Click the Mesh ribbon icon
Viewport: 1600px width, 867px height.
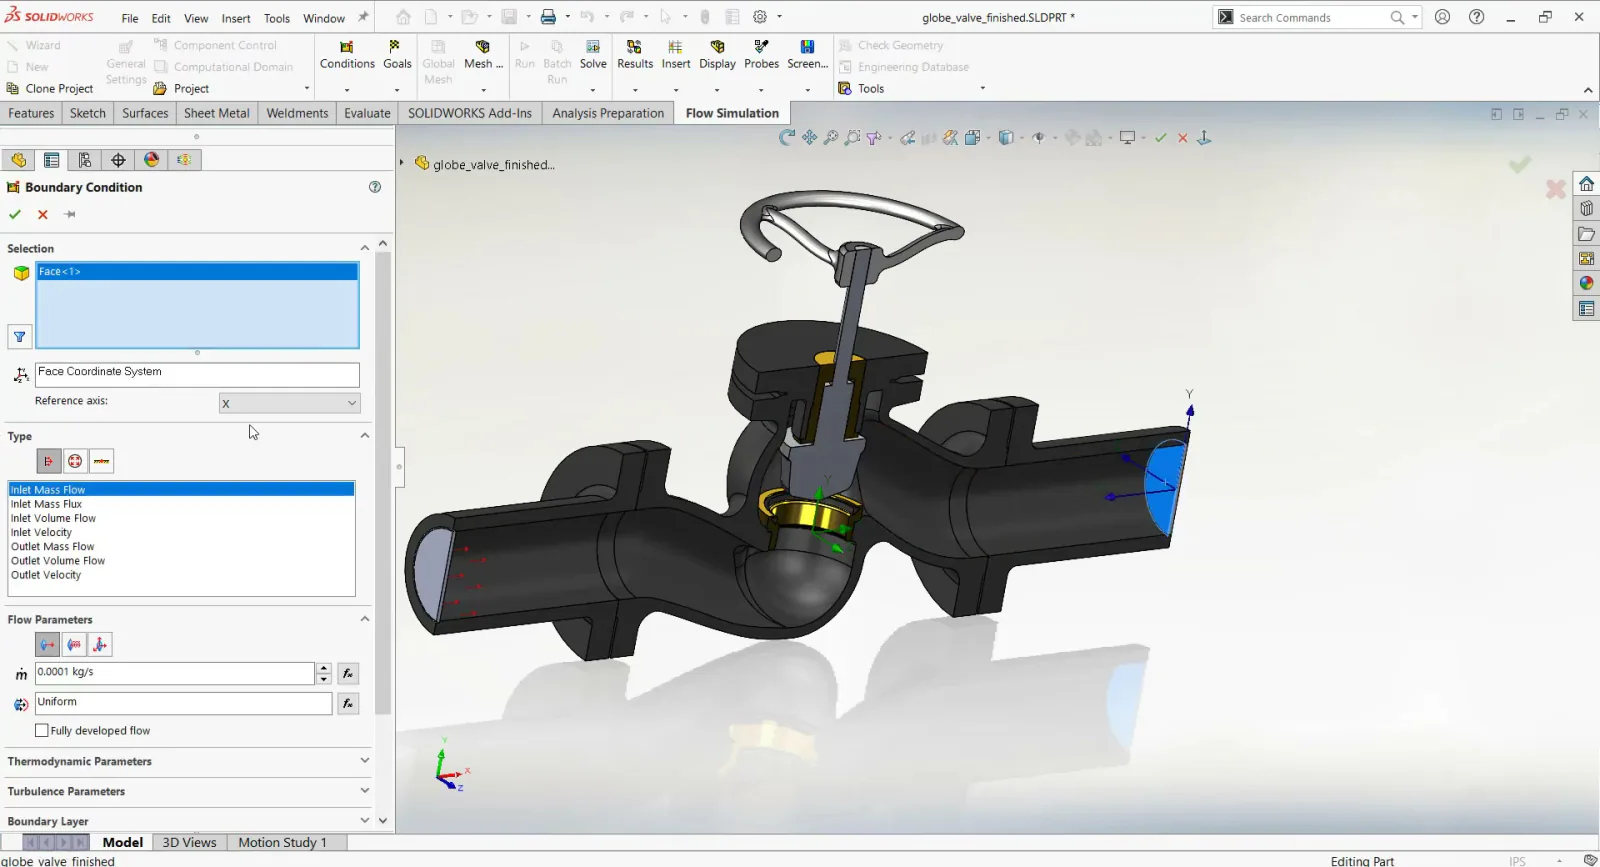(483, 55)
